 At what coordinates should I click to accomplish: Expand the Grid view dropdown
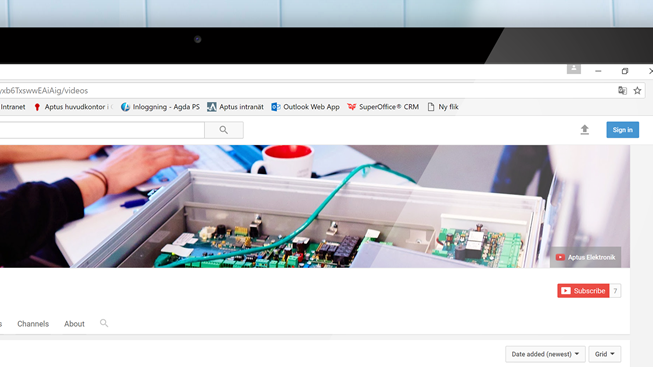[604, 354]
